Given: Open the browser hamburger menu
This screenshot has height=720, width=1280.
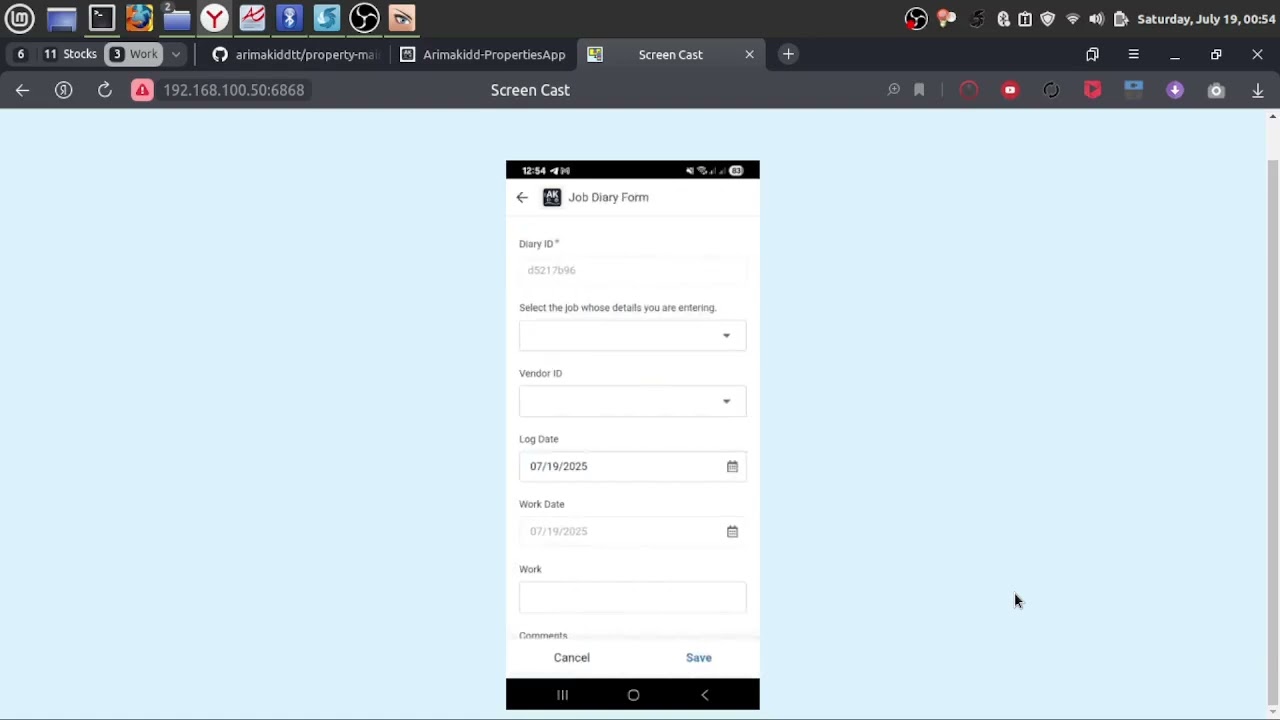Looking at the screenshot, I should [1133, 54].
